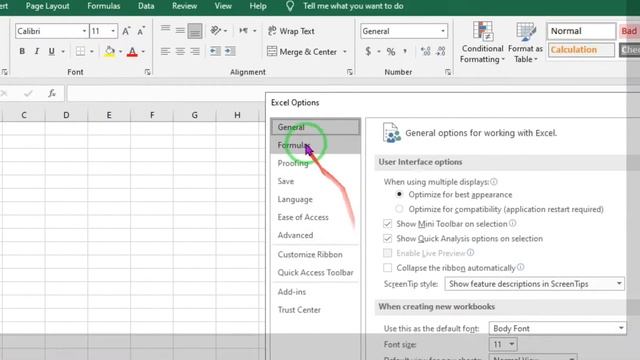Image resolution: width=640 pixels, height=360 pixels.
Task: Select Customize Ribbon in Excel Options
Action: pos(315,254)
